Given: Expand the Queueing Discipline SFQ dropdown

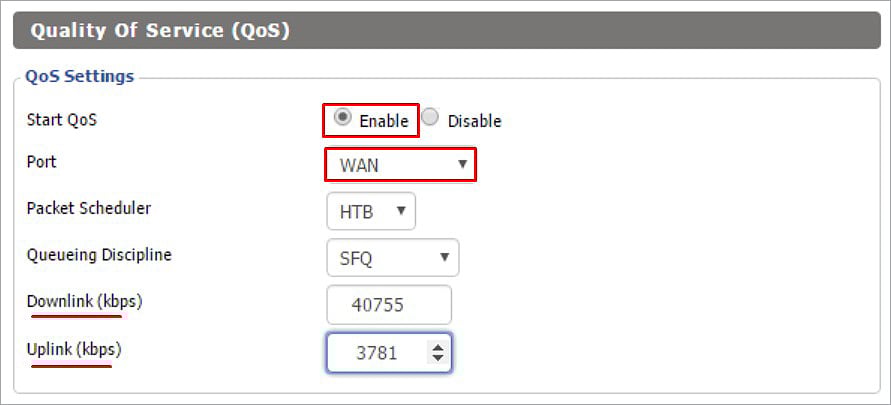Looking at the screenshot, I should pos(393,258).
